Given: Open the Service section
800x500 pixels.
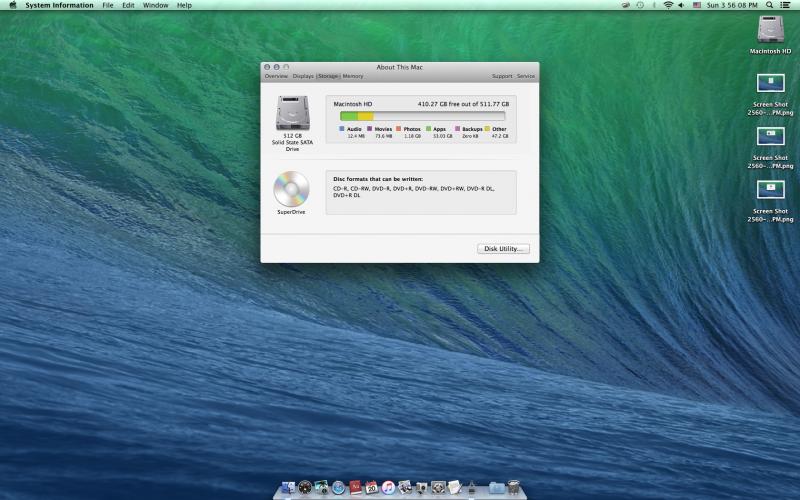Looking at the screenshot, I should (526, 76).
